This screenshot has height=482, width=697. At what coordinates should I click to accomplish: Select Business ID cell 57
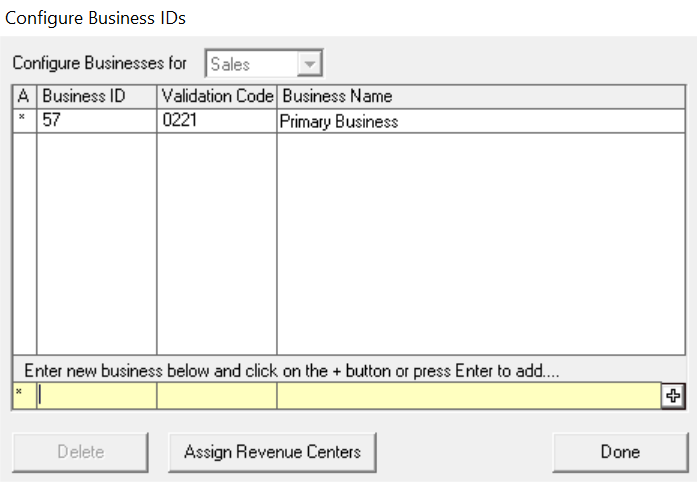coord(97,121)
